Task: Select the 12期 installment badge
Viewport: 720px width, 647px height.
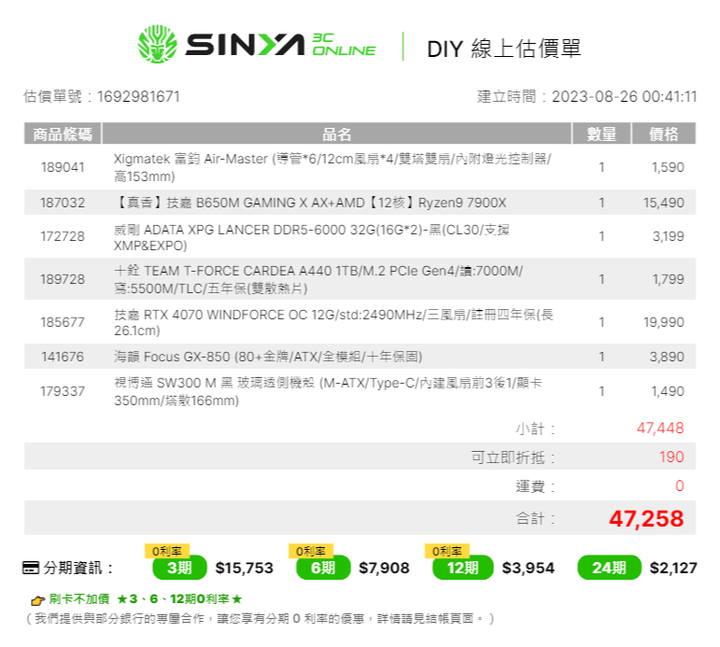Action: (463, 568)
